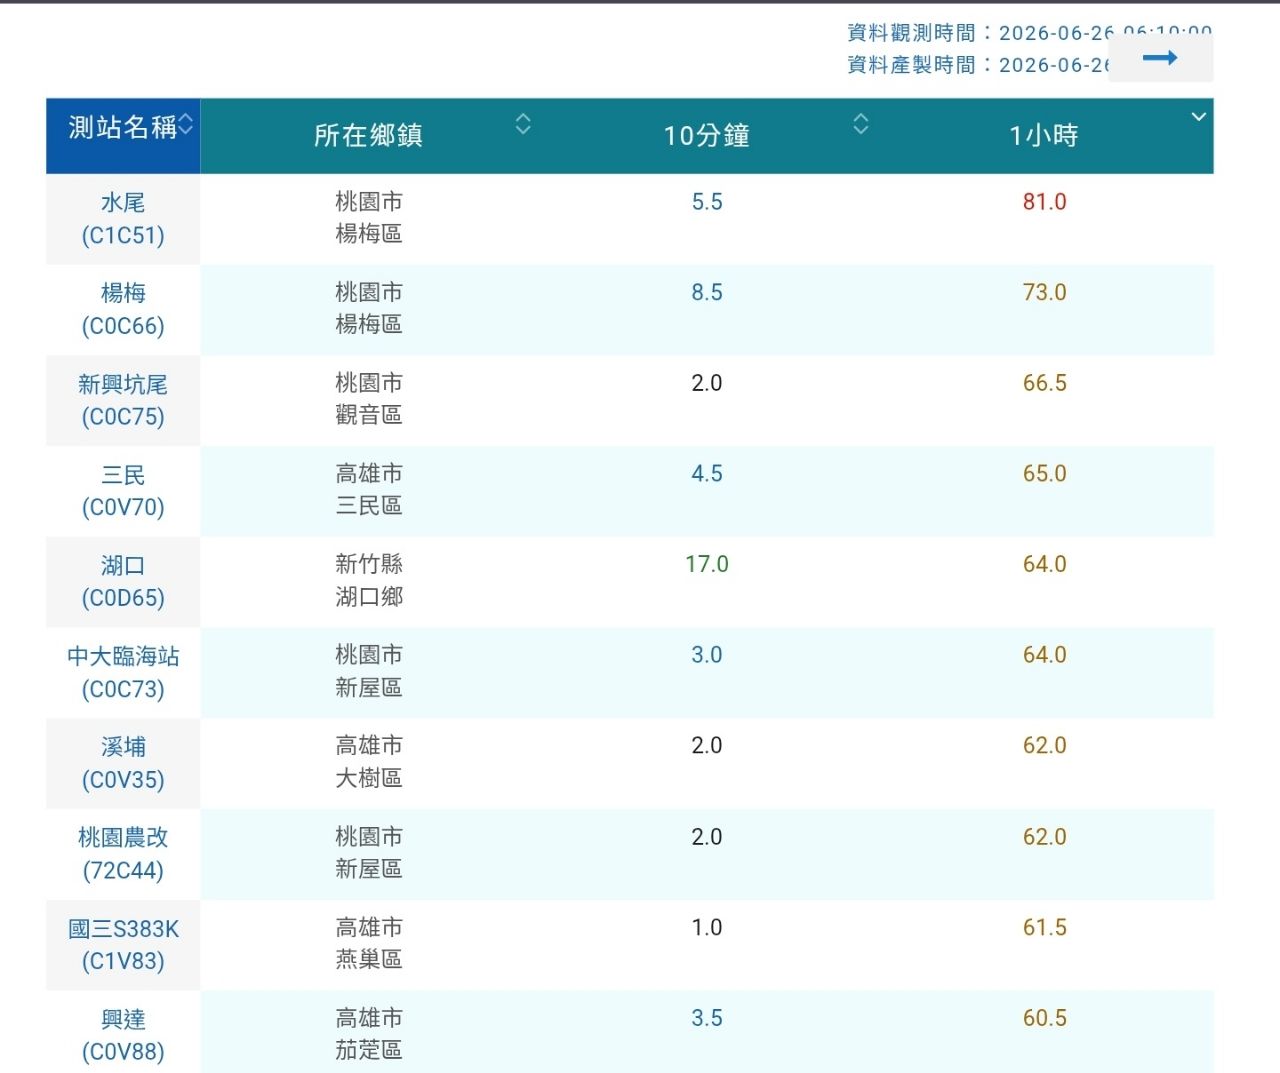The image size is (1280, 1073).
Task: Click the blue right arrow icon
Action: 1160,58
